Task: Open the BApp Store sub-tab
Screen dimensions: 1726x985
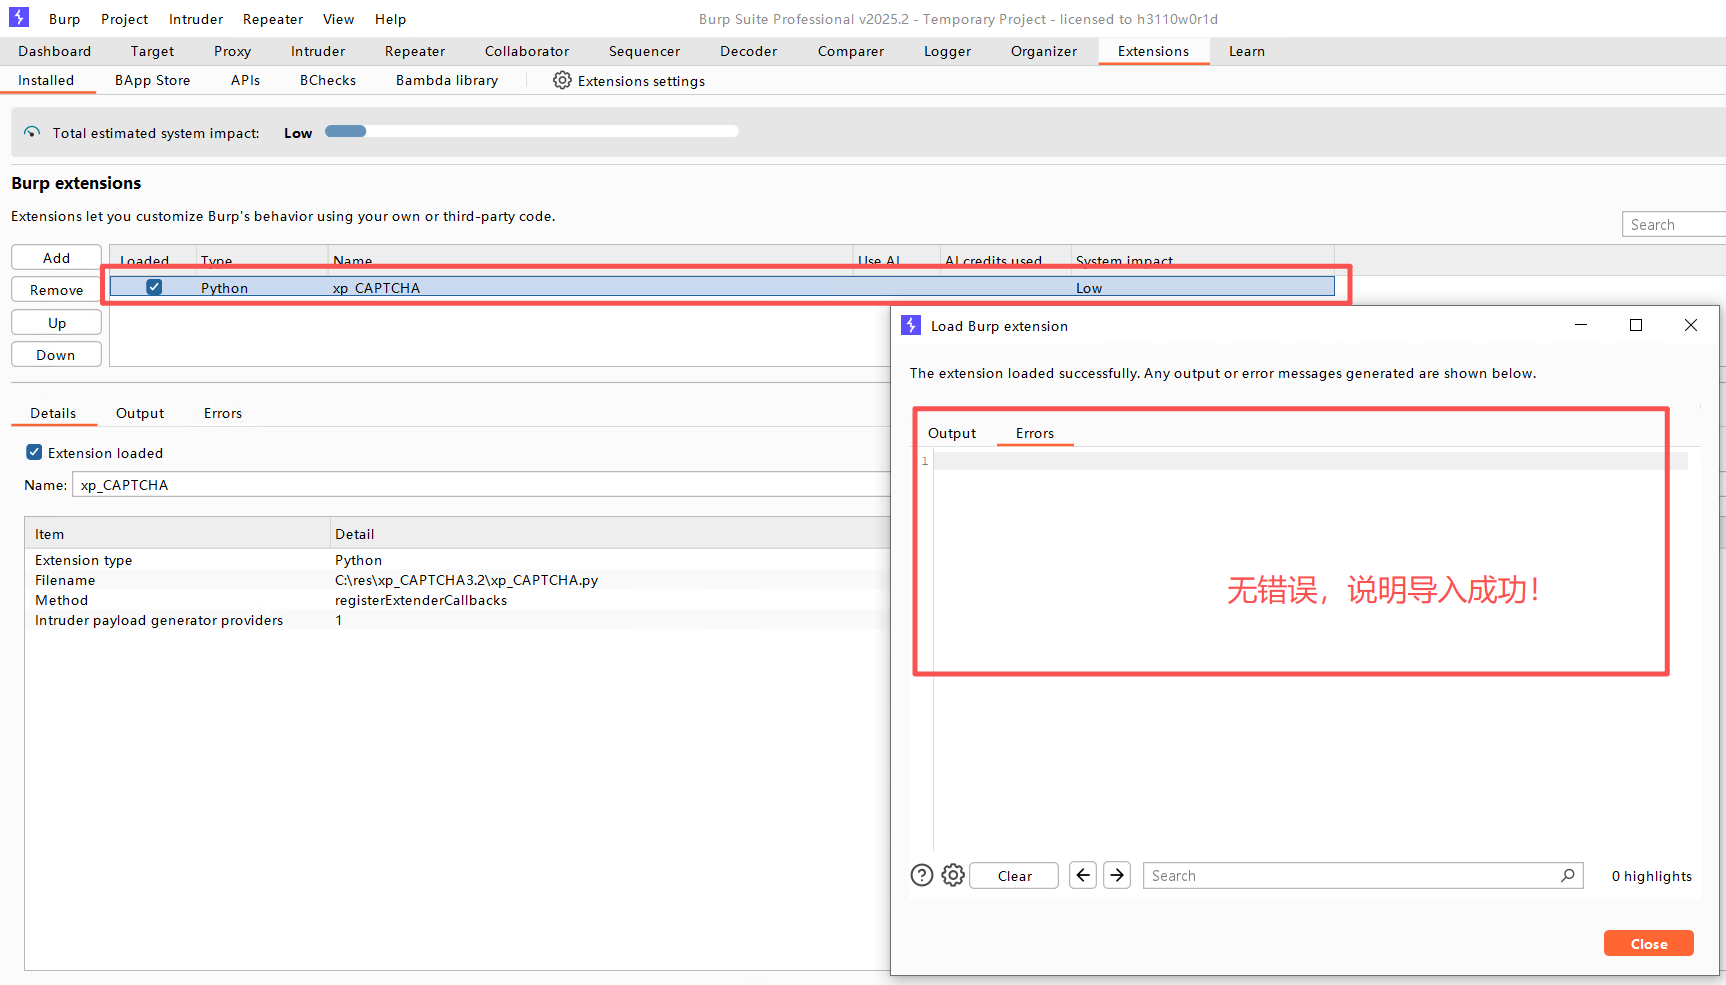Action: 152,80
